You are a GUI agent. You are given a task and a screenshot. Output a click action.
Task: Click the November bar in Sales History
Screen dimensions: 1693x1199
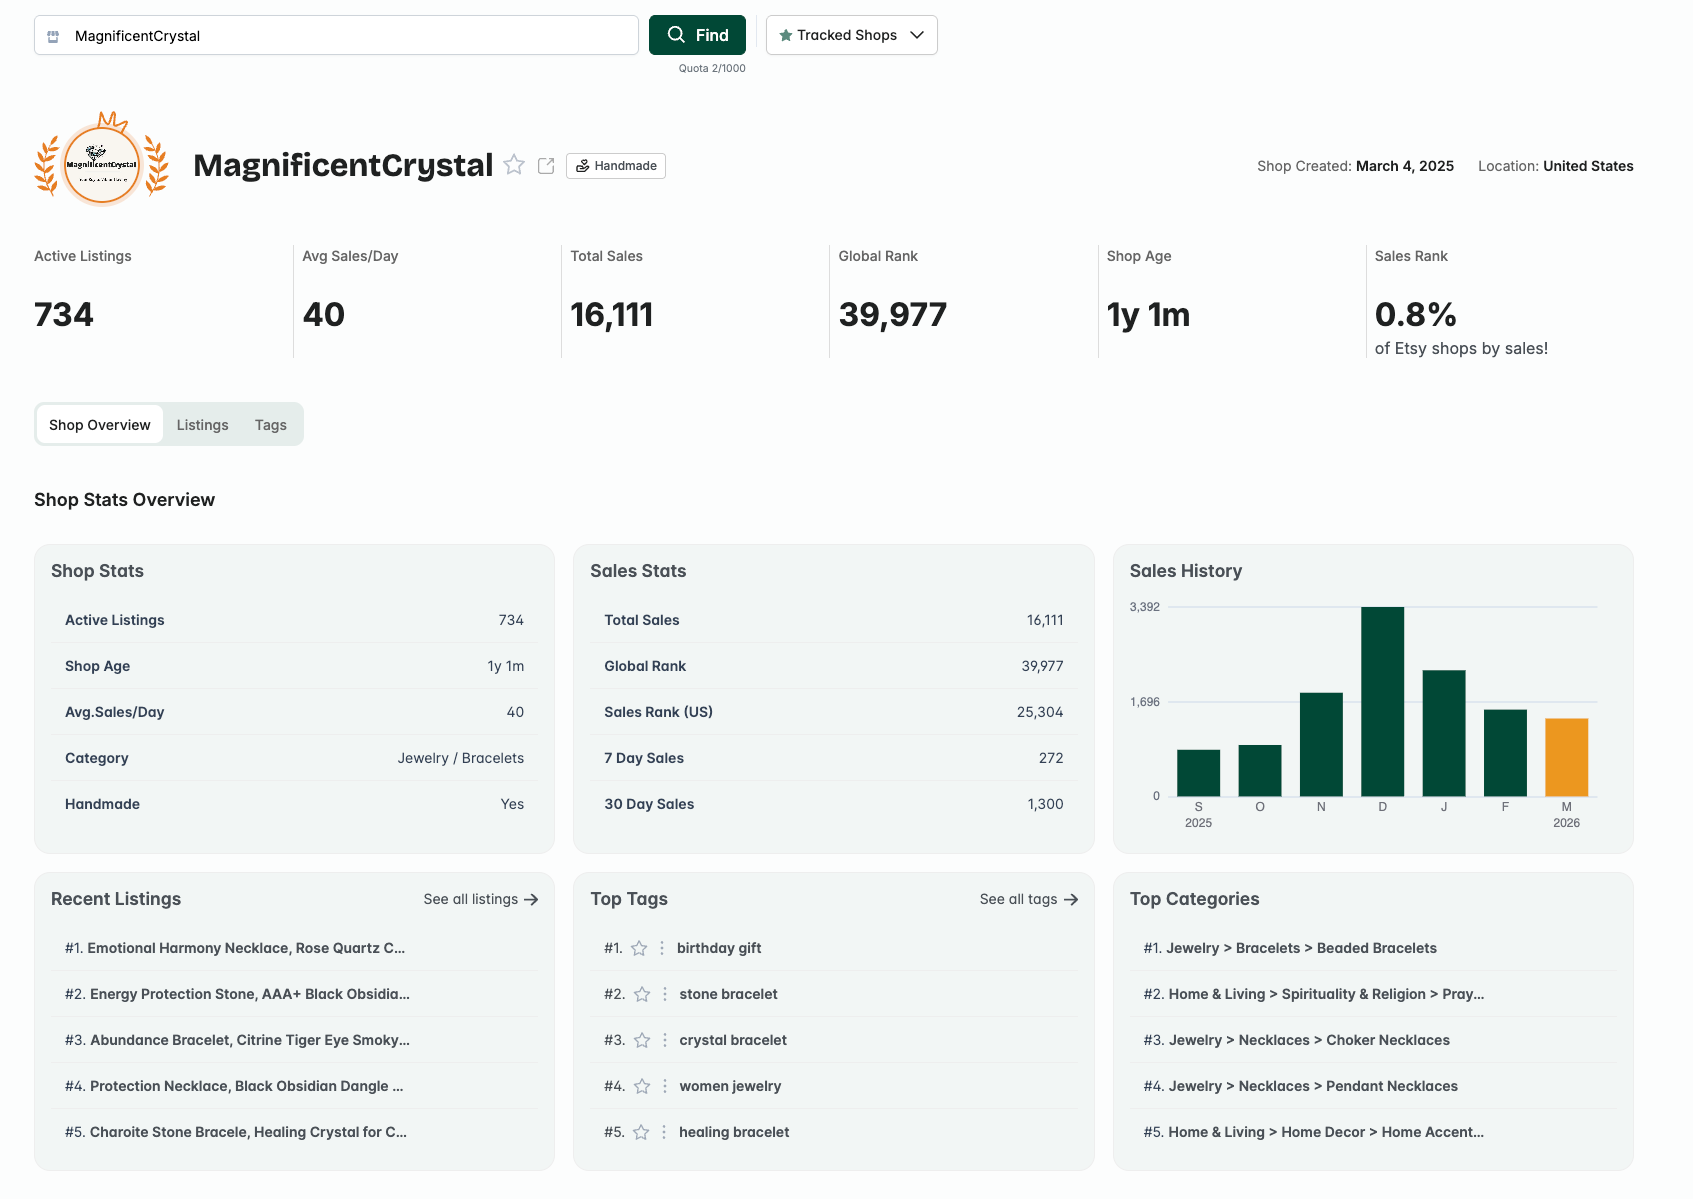(1321, 744)
